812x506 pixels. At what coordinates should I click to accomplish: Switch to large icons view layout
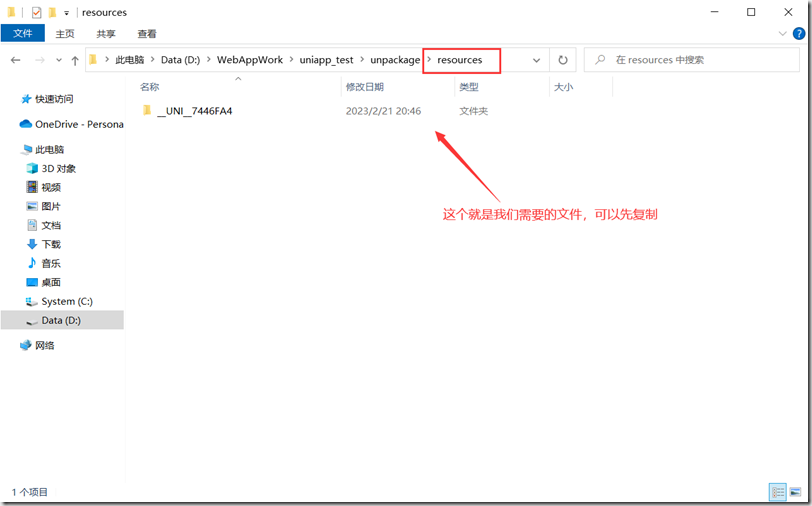tap(795, 492)
